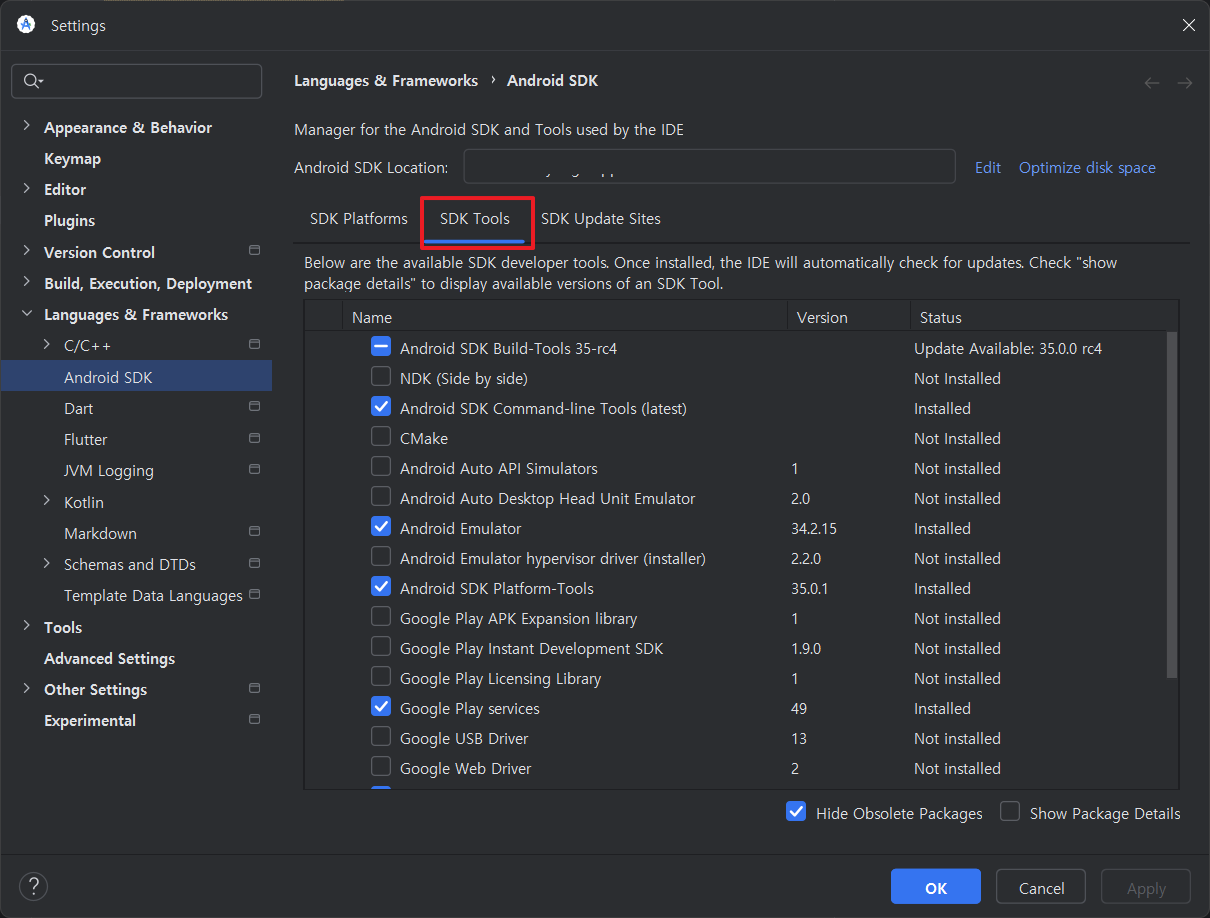Expand Appearance & Behavior section
This screenshot has width=1210, height=918.
(x=26, y=127)
